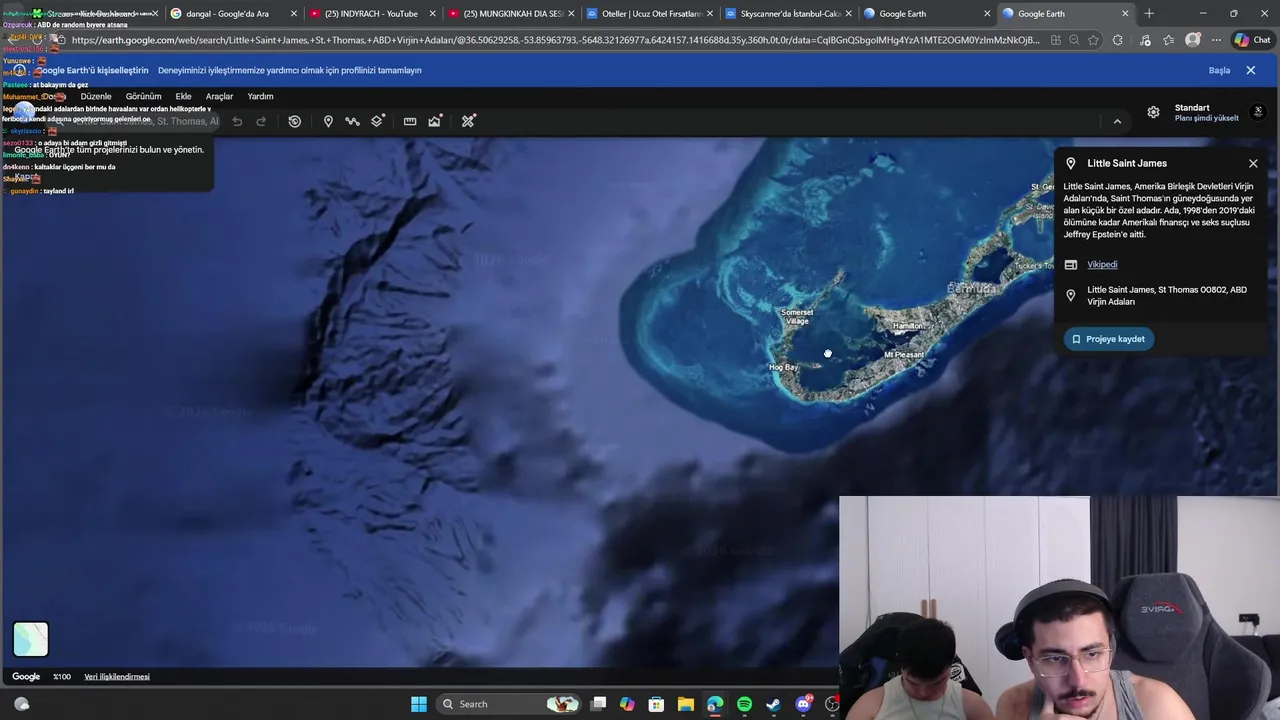Switch to dangal Google'da Ara tab
This screenshot has height=720, width=1280.
[x=234, y=14]
